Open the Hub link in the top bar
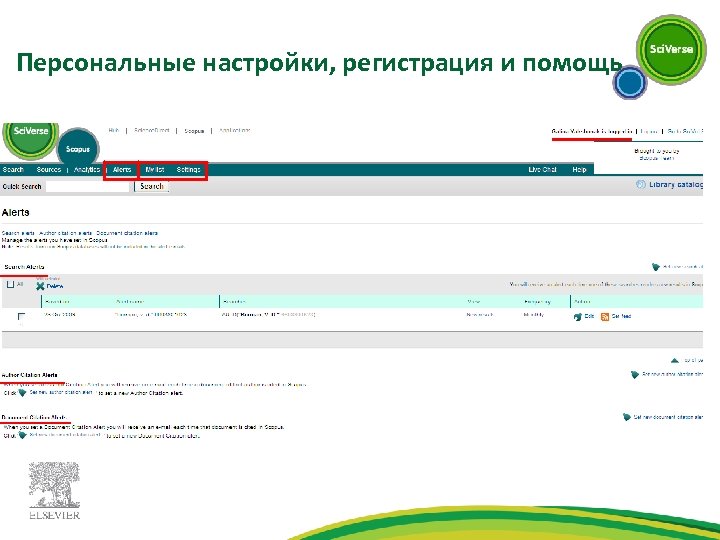Image resolution: width=720 pixels, height=540 pixels. 114,130
